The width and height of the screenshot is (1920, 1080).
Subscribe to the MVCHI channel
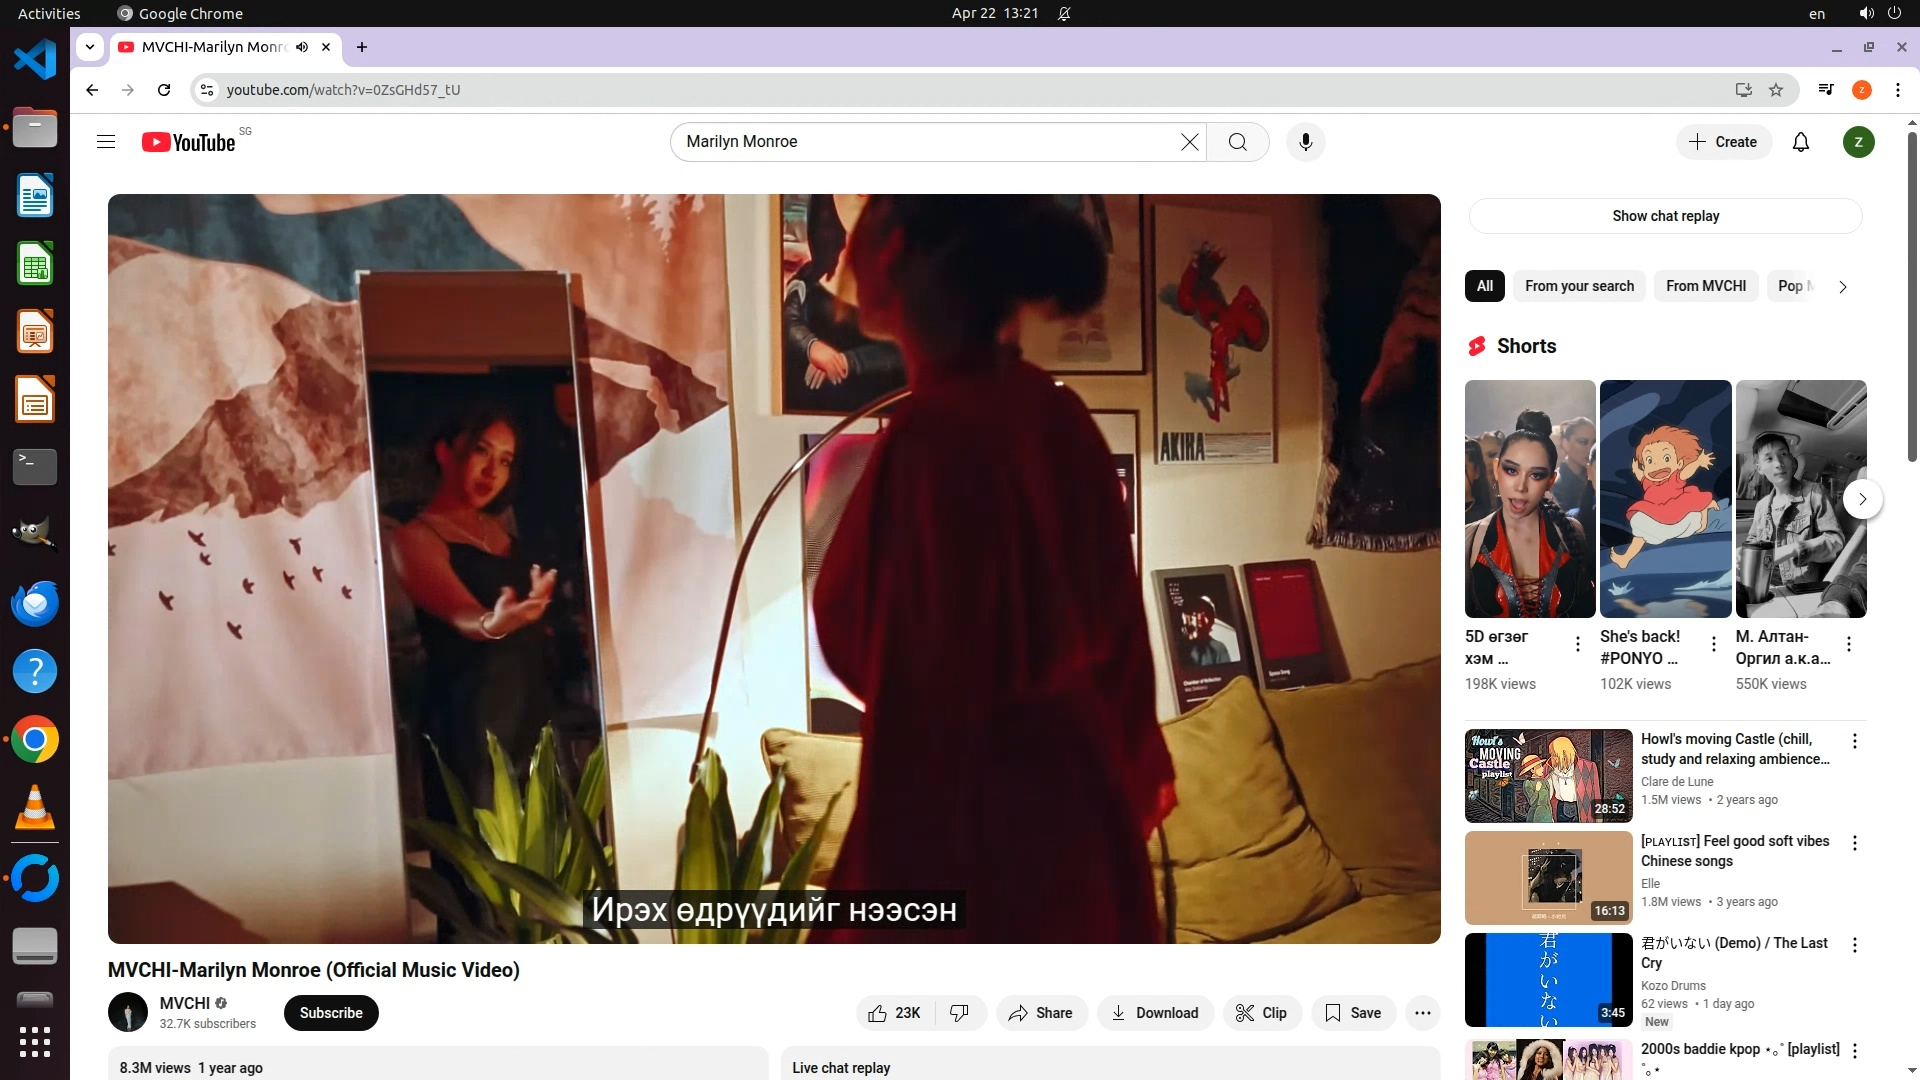pos(331,1013)
